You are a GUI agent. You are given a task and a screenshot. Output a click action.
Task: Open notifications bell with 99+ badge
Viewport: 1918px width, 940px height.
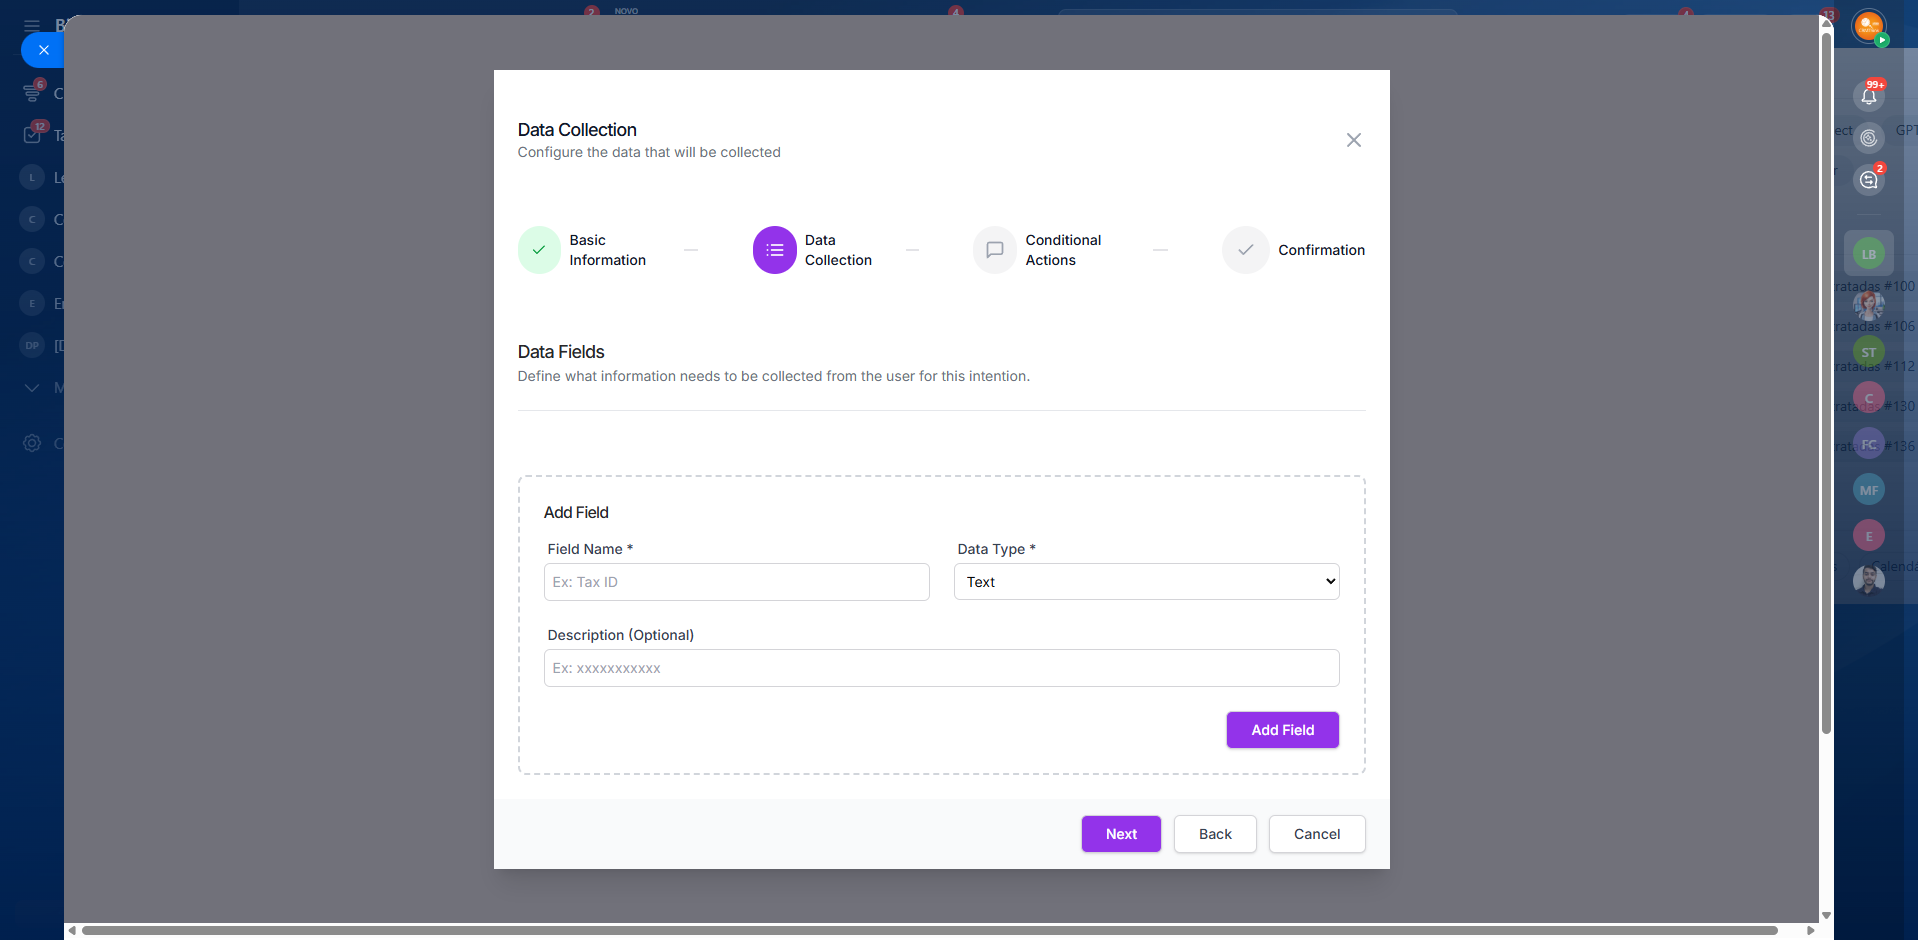pyautogui.click(x=1868, y=96)
